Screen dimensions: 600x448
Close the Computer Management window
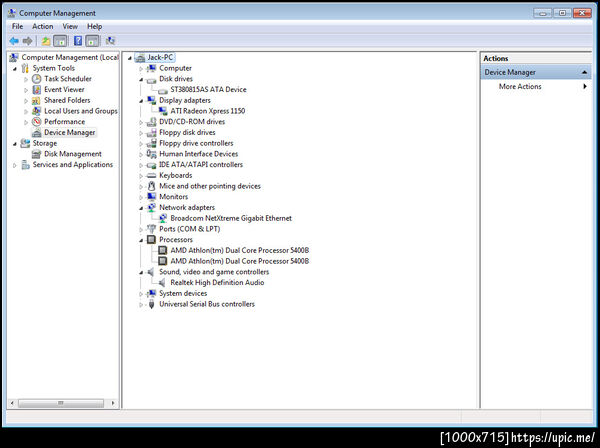click(x=582, y=13)
